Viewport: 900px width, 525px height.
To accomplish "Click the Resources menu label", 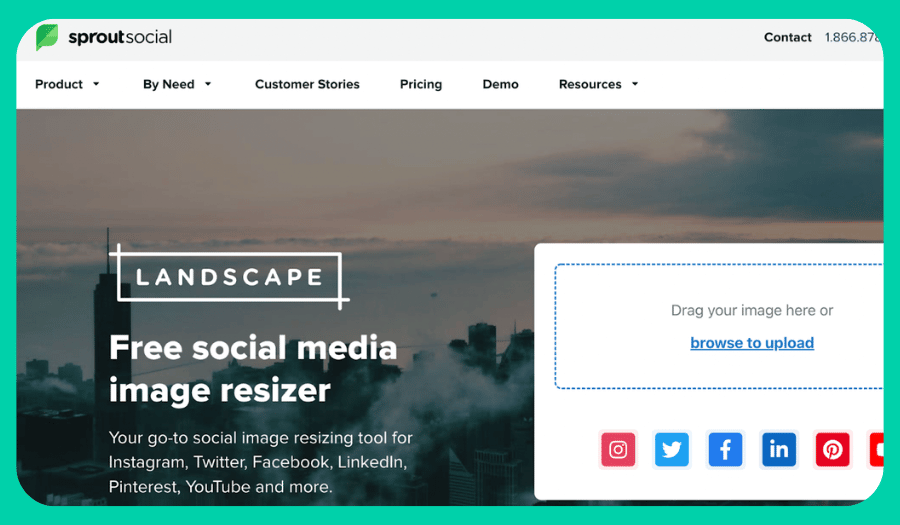I will (x=590, y=84).
